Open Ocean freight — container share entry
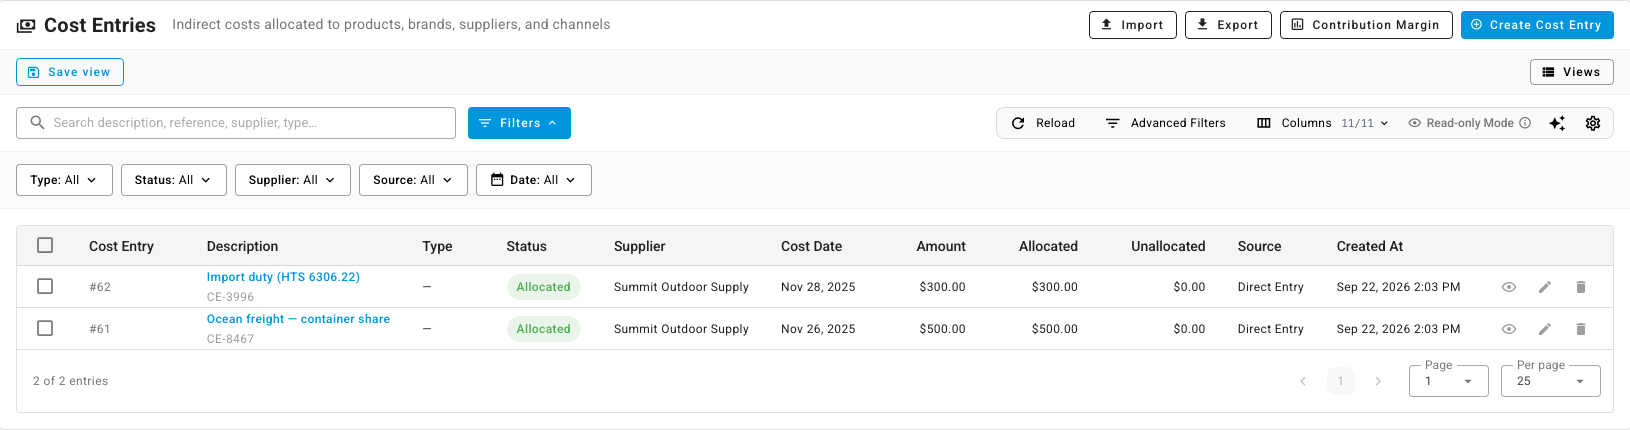 (298, 319)
